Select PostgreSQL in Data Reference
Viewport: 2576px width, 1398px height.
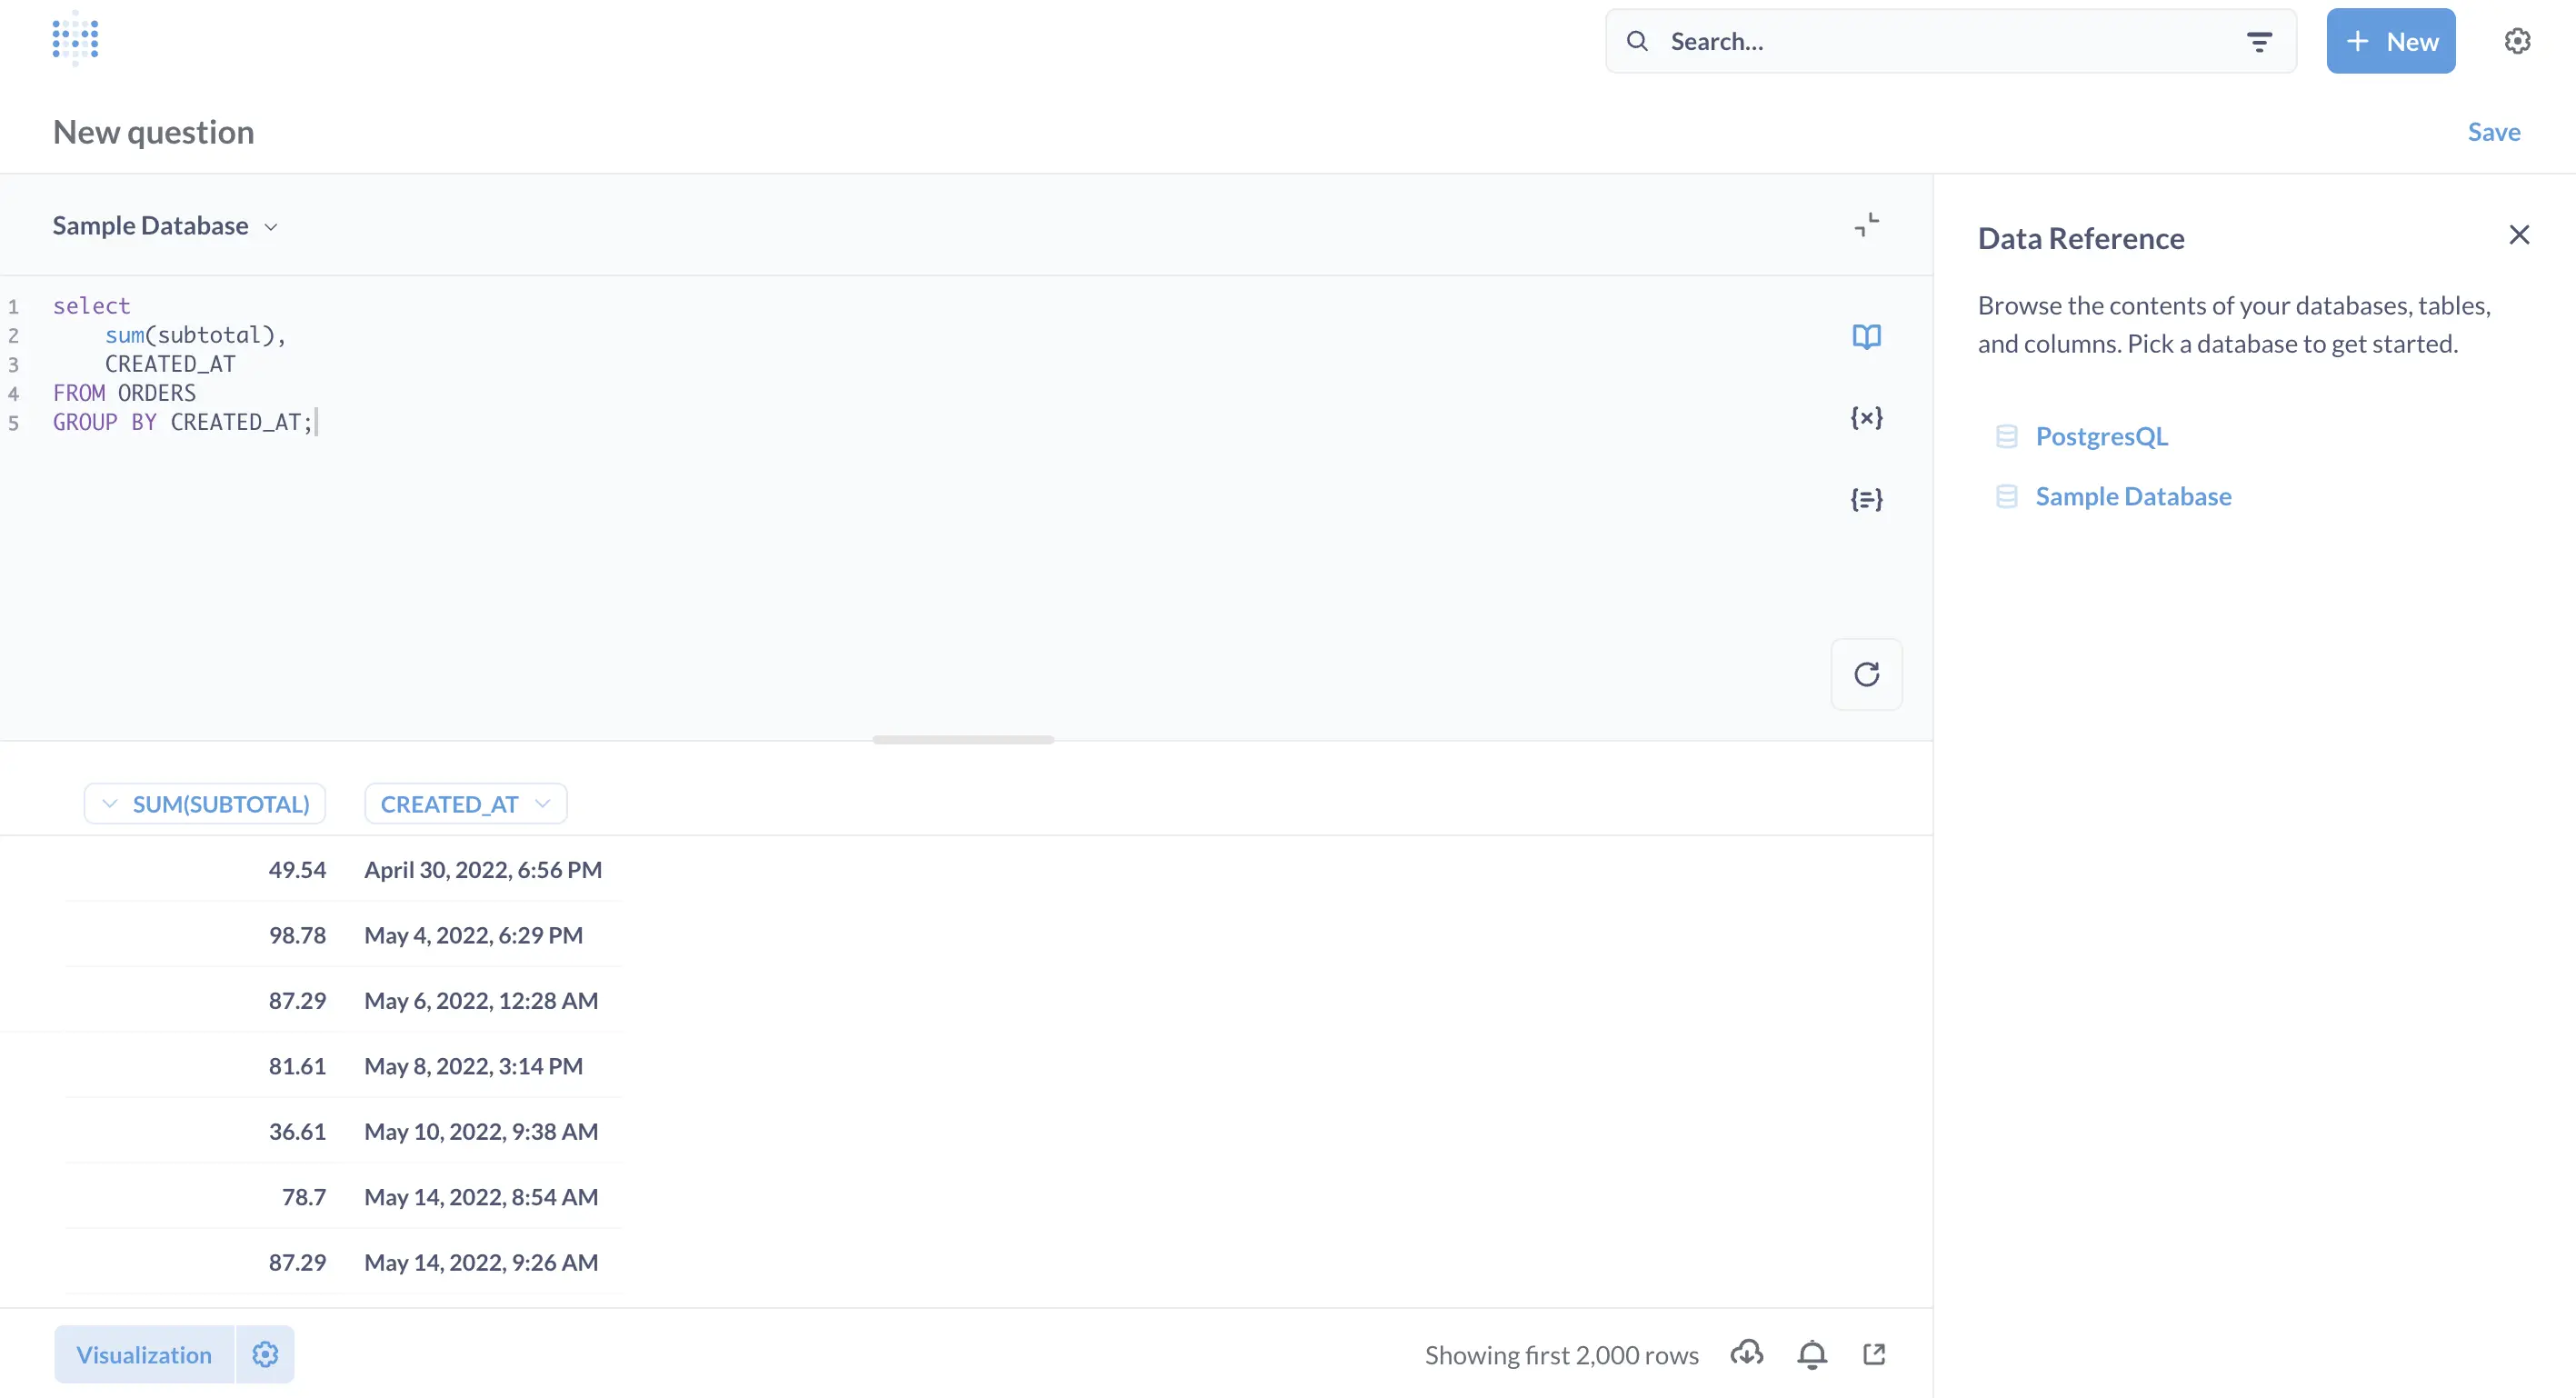(2101, 436)
